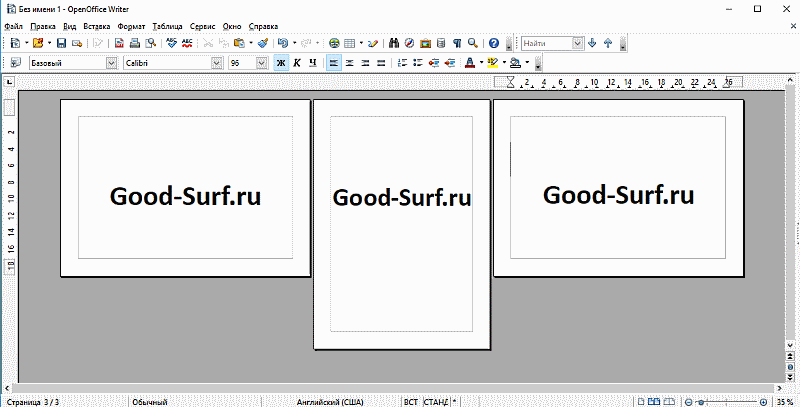Toggle Italic (К) formatting

(x=297, y=63)
